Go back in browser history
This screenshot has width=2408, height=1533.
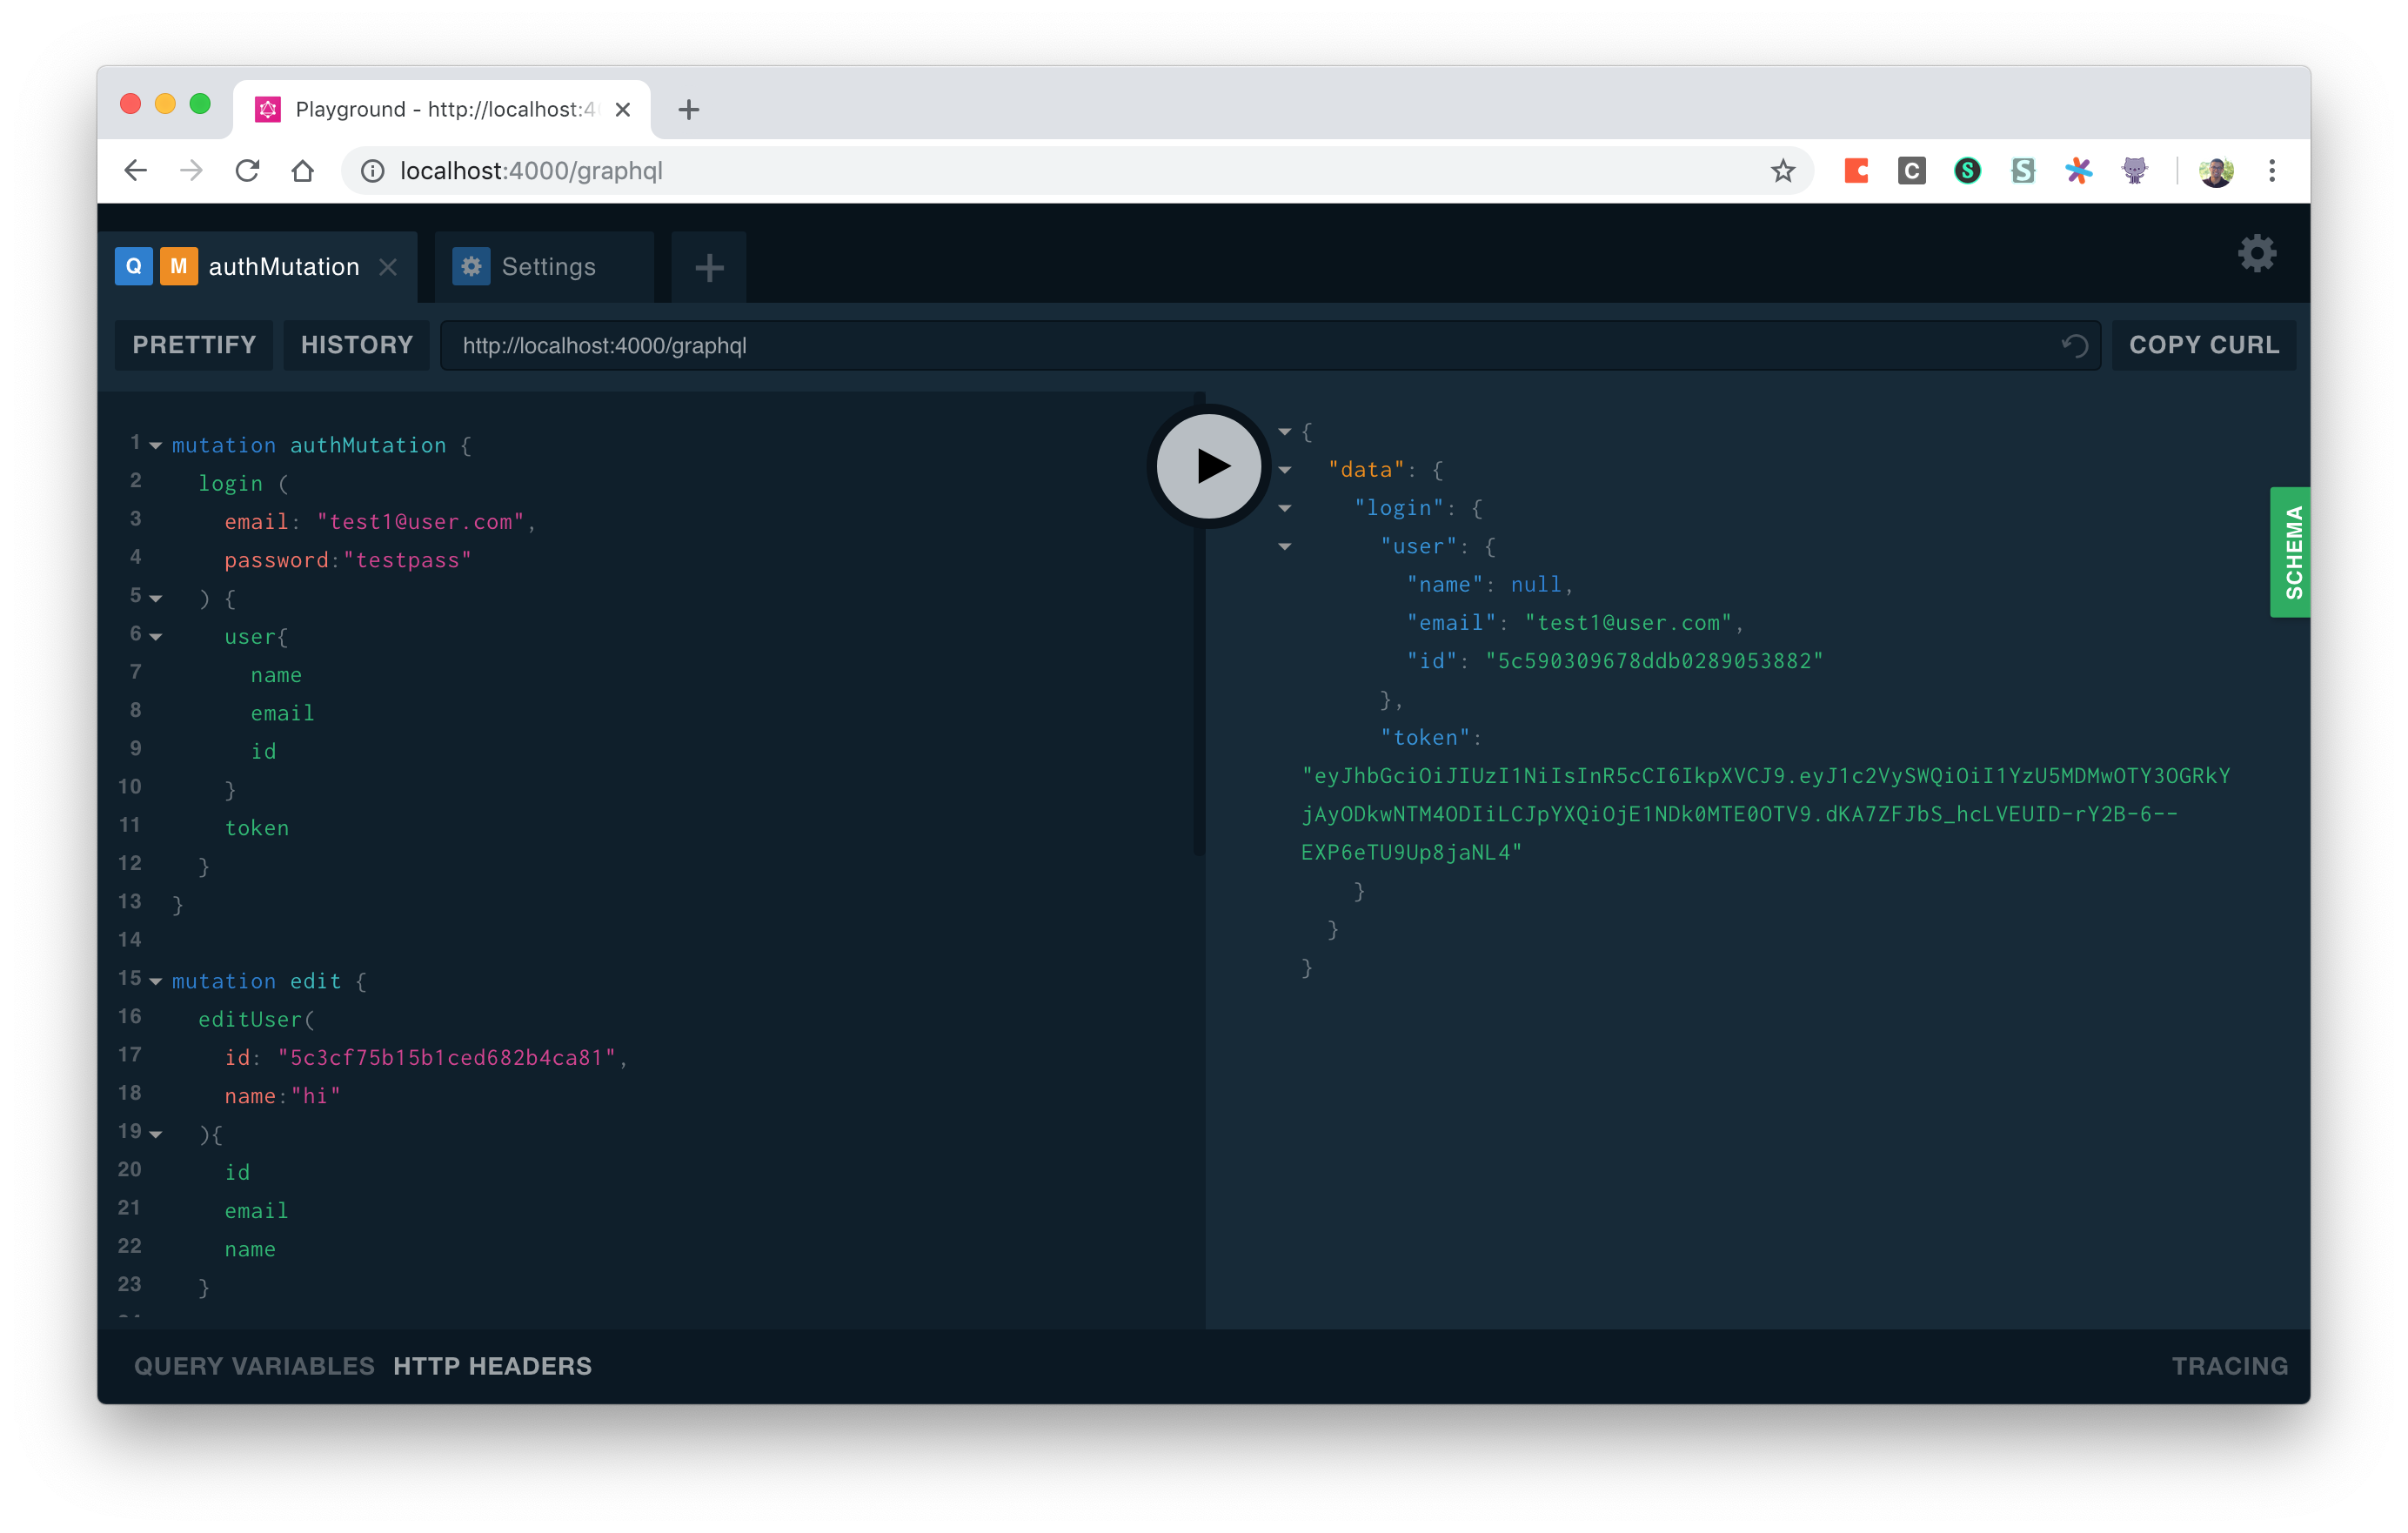(136, 171)
